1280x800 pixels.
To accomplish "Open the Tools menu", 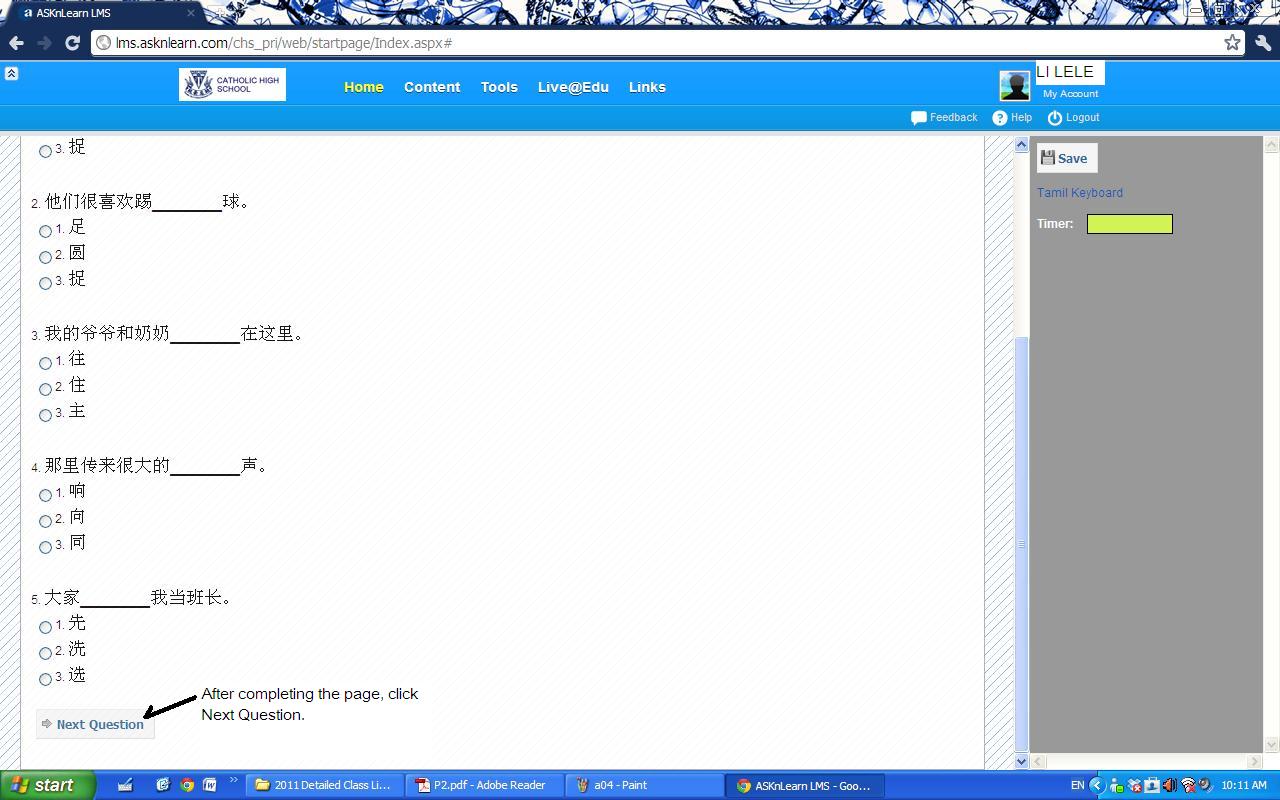I will (x=499, y=87).
